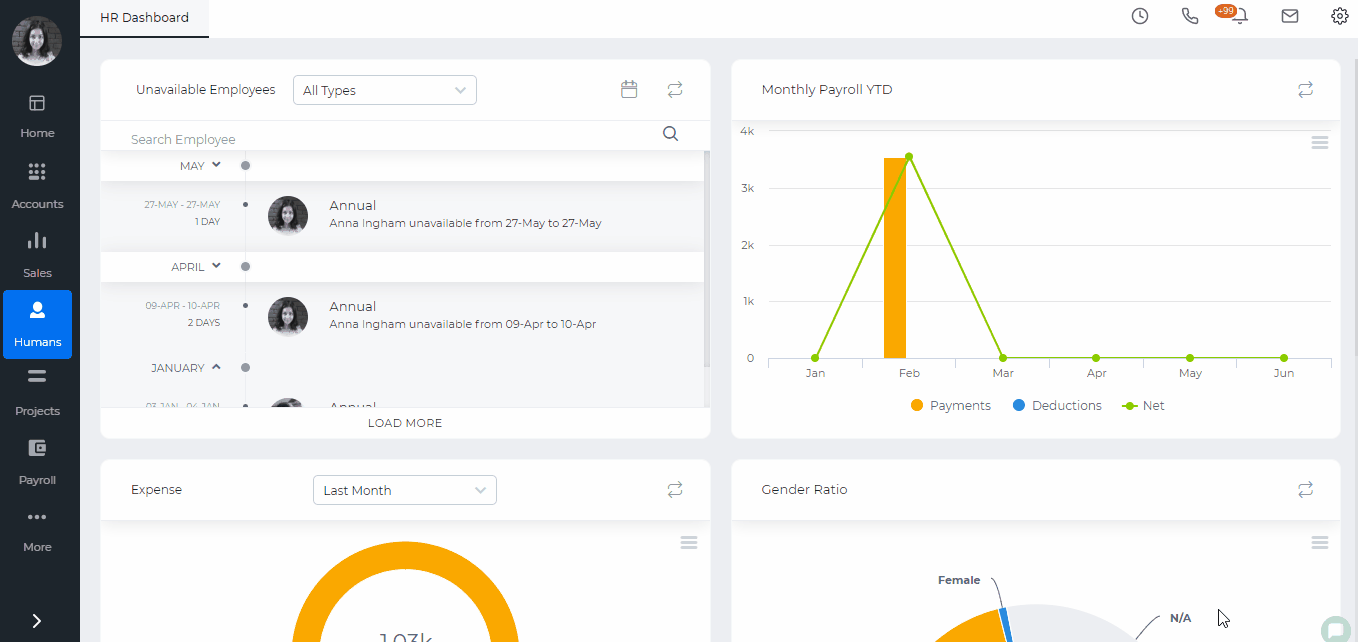The height and width of the screenshot is (642, 1358).
Task: Click the unavailable employees list scrollbar
Action: [707, 258]
